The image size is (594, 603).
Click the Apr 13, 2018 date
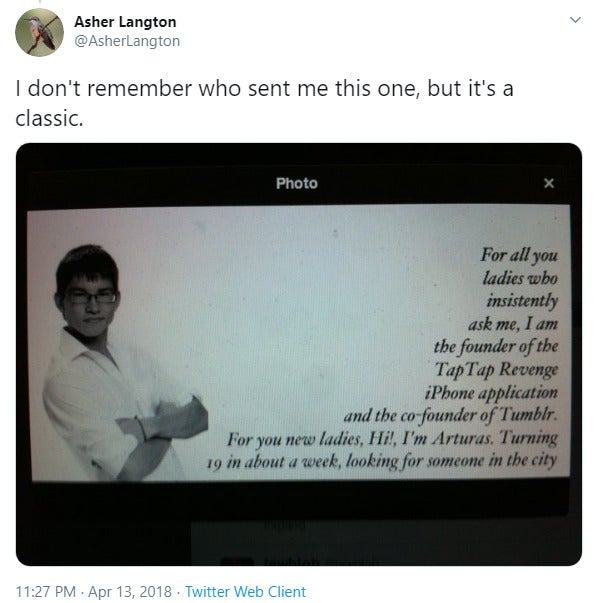[130, 591]
